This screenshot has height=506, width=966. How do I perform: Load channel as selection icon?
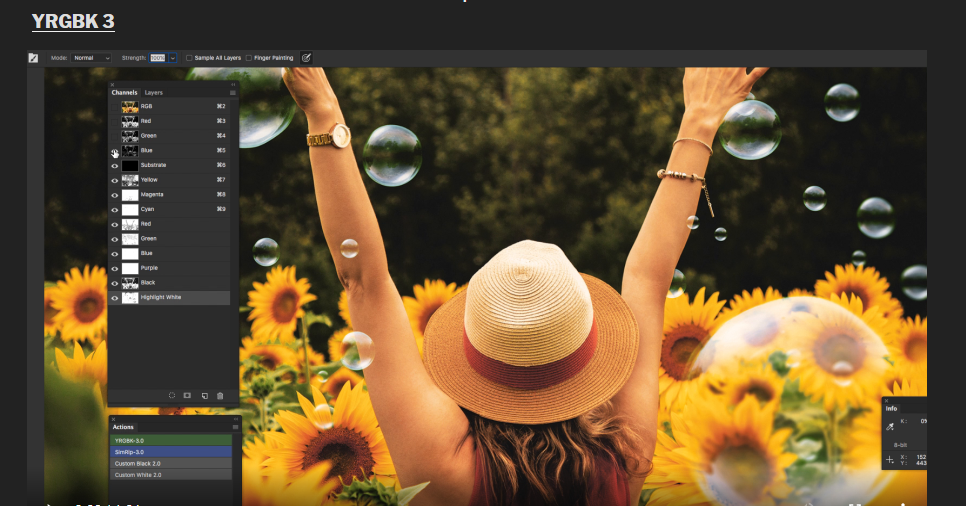click(172, 395)
